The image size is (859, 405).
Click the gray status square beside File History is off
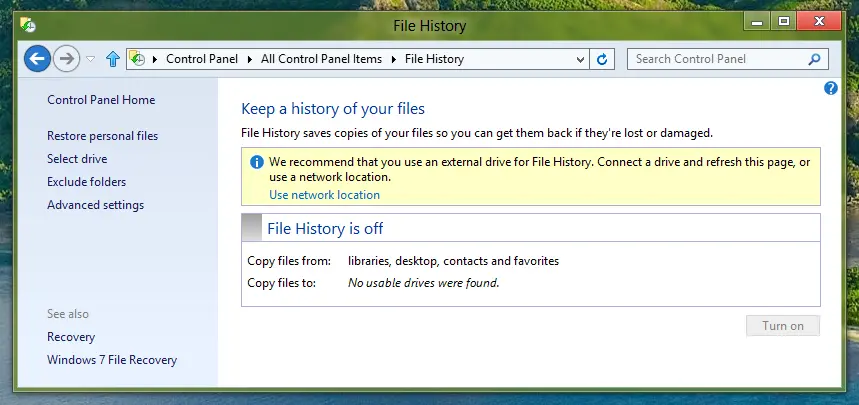(251, 227)
